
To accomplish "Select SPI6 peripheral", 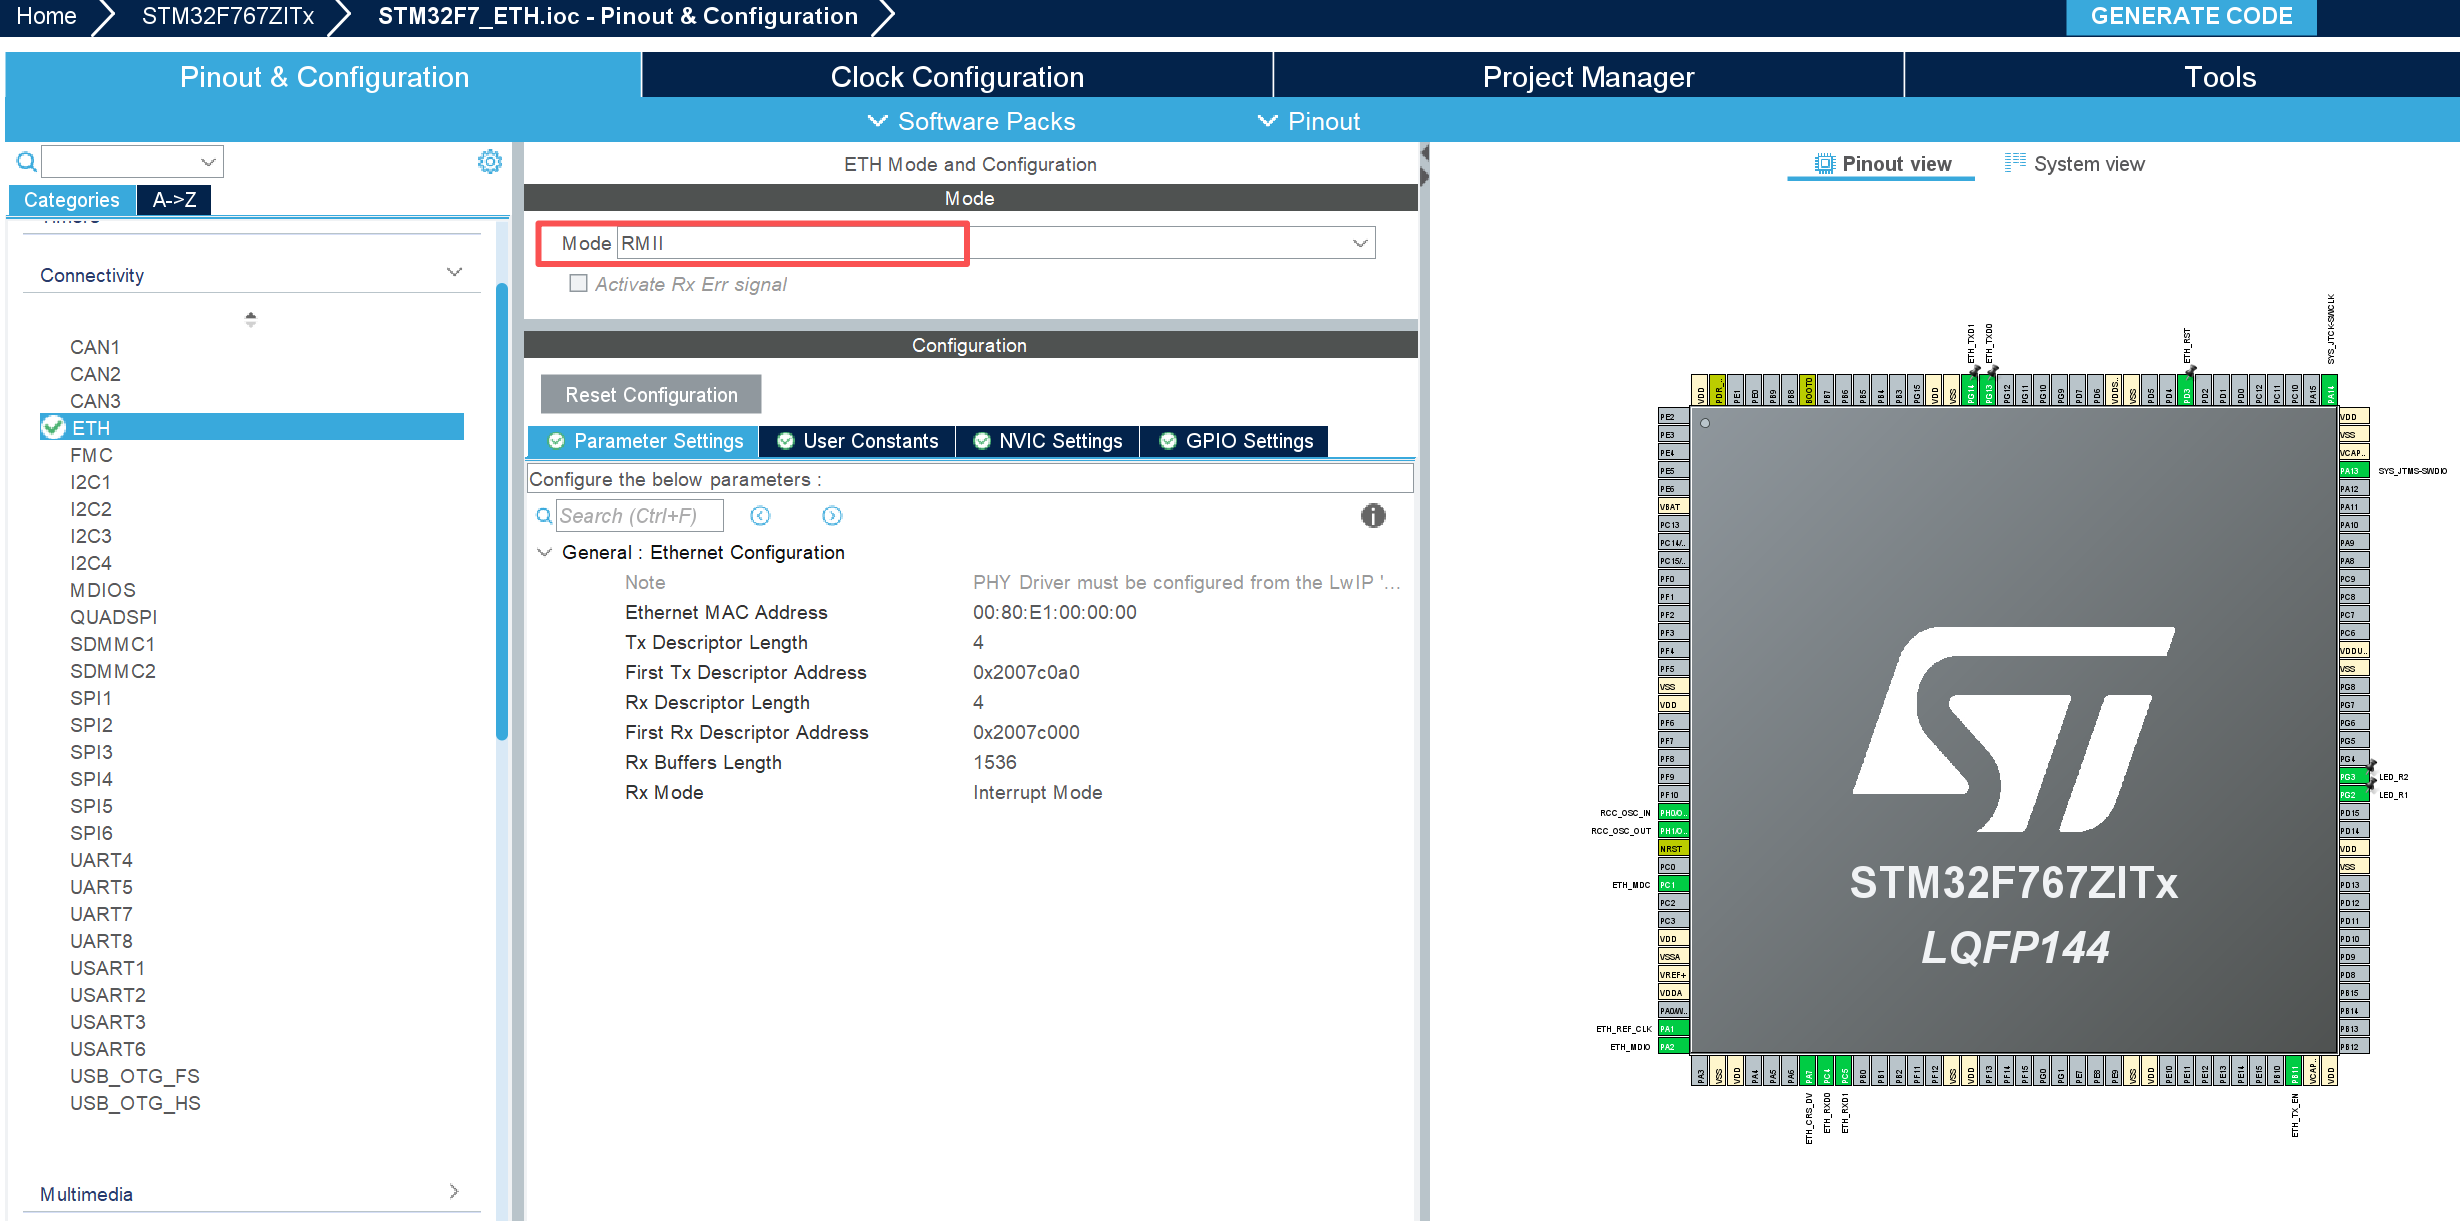I will [91, 833].
